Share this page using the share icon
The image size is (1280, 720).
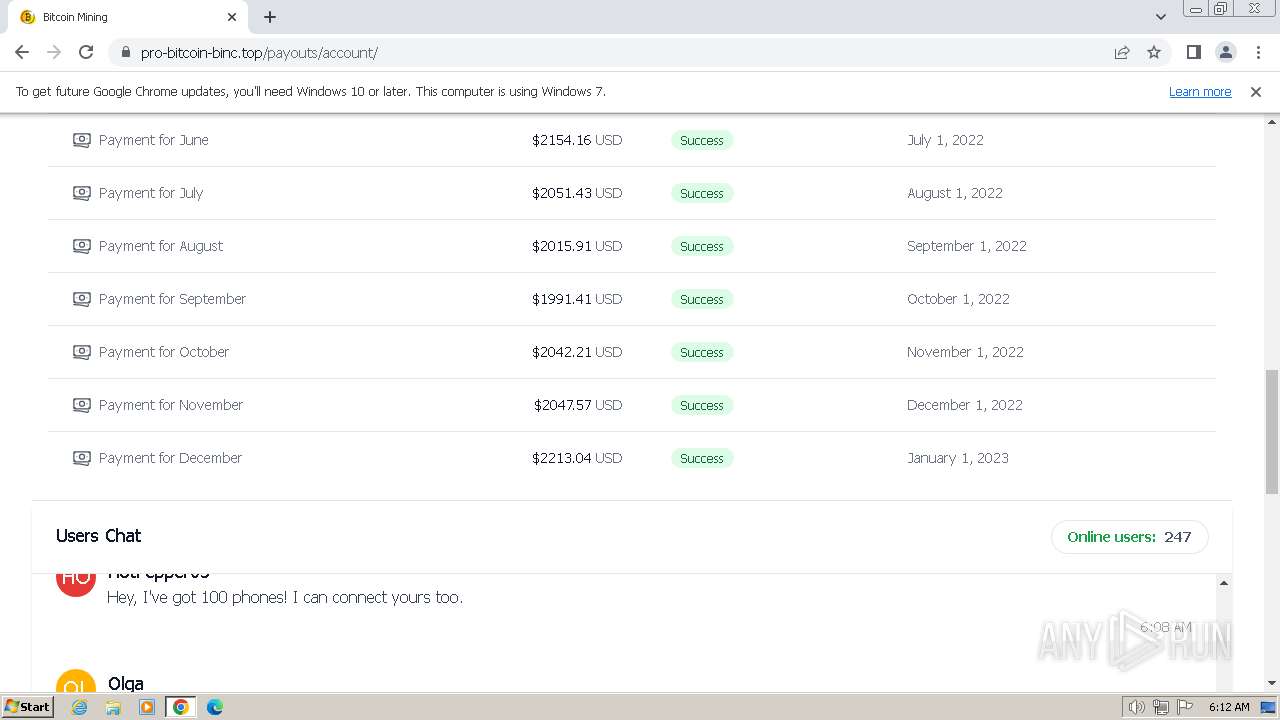click(x=1122, y=52)
